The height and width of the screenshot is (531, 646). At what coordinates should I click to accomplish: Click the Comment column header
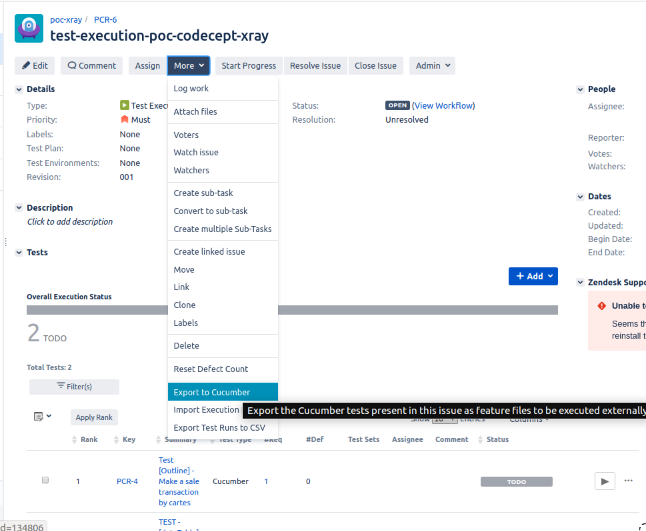pyautogui.click(x=452, y=439)
